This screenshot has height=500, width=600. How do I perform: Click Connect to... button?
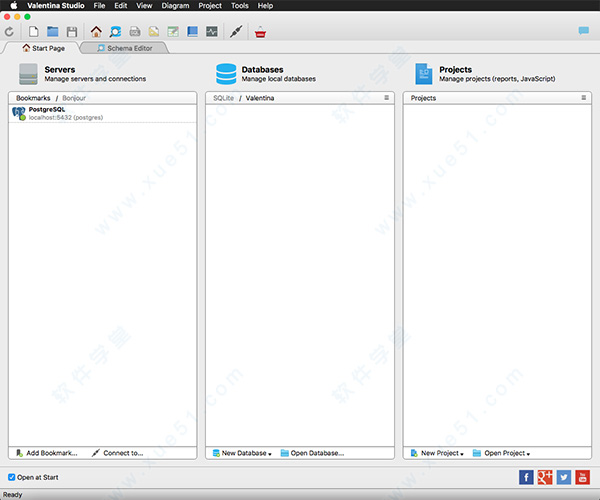117,453
